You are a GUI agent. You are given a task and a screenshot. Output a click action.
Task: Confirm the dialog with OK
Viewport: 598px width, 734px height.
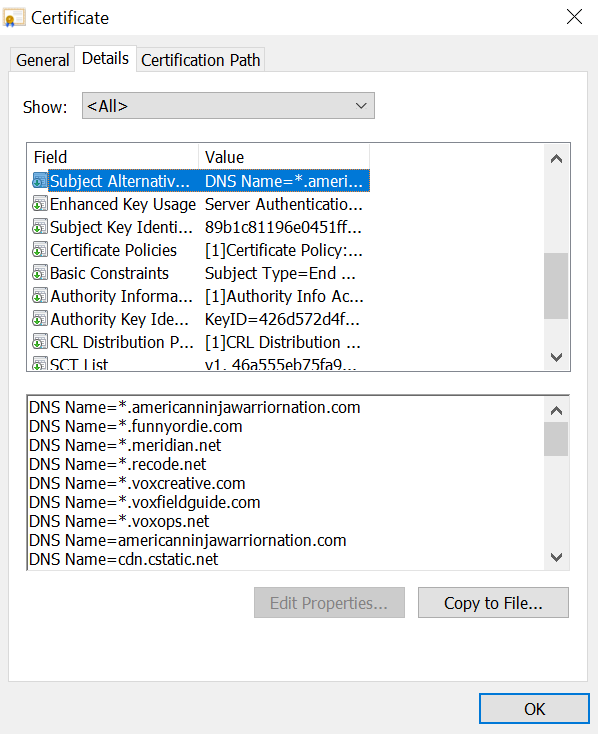click(534, 709)
